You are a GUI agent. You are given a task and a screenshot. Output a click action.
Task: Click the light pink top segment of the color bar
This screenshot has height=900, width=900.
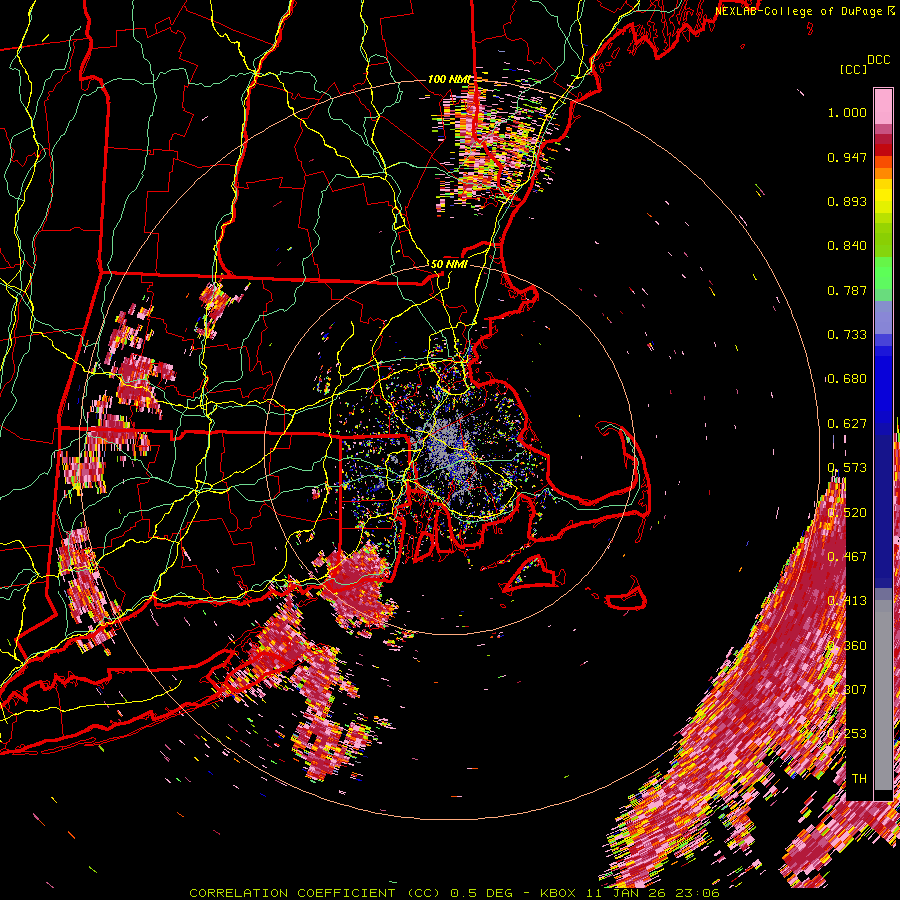[x=883, y=106]
